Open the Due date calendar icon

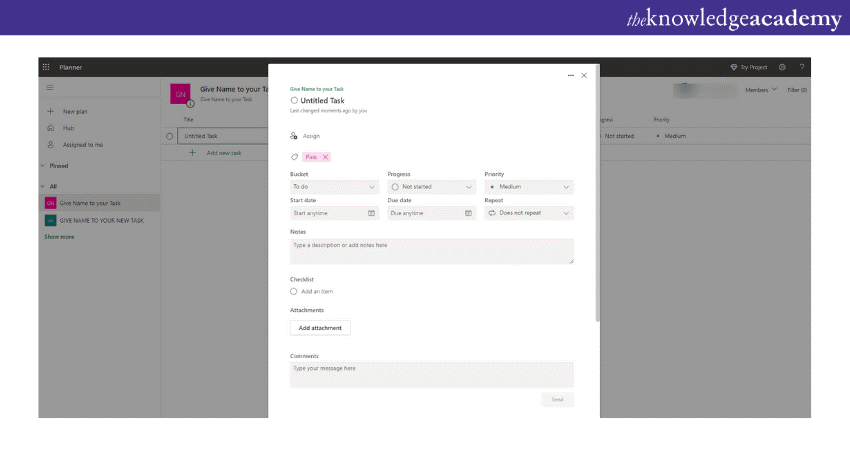[469, 213]
